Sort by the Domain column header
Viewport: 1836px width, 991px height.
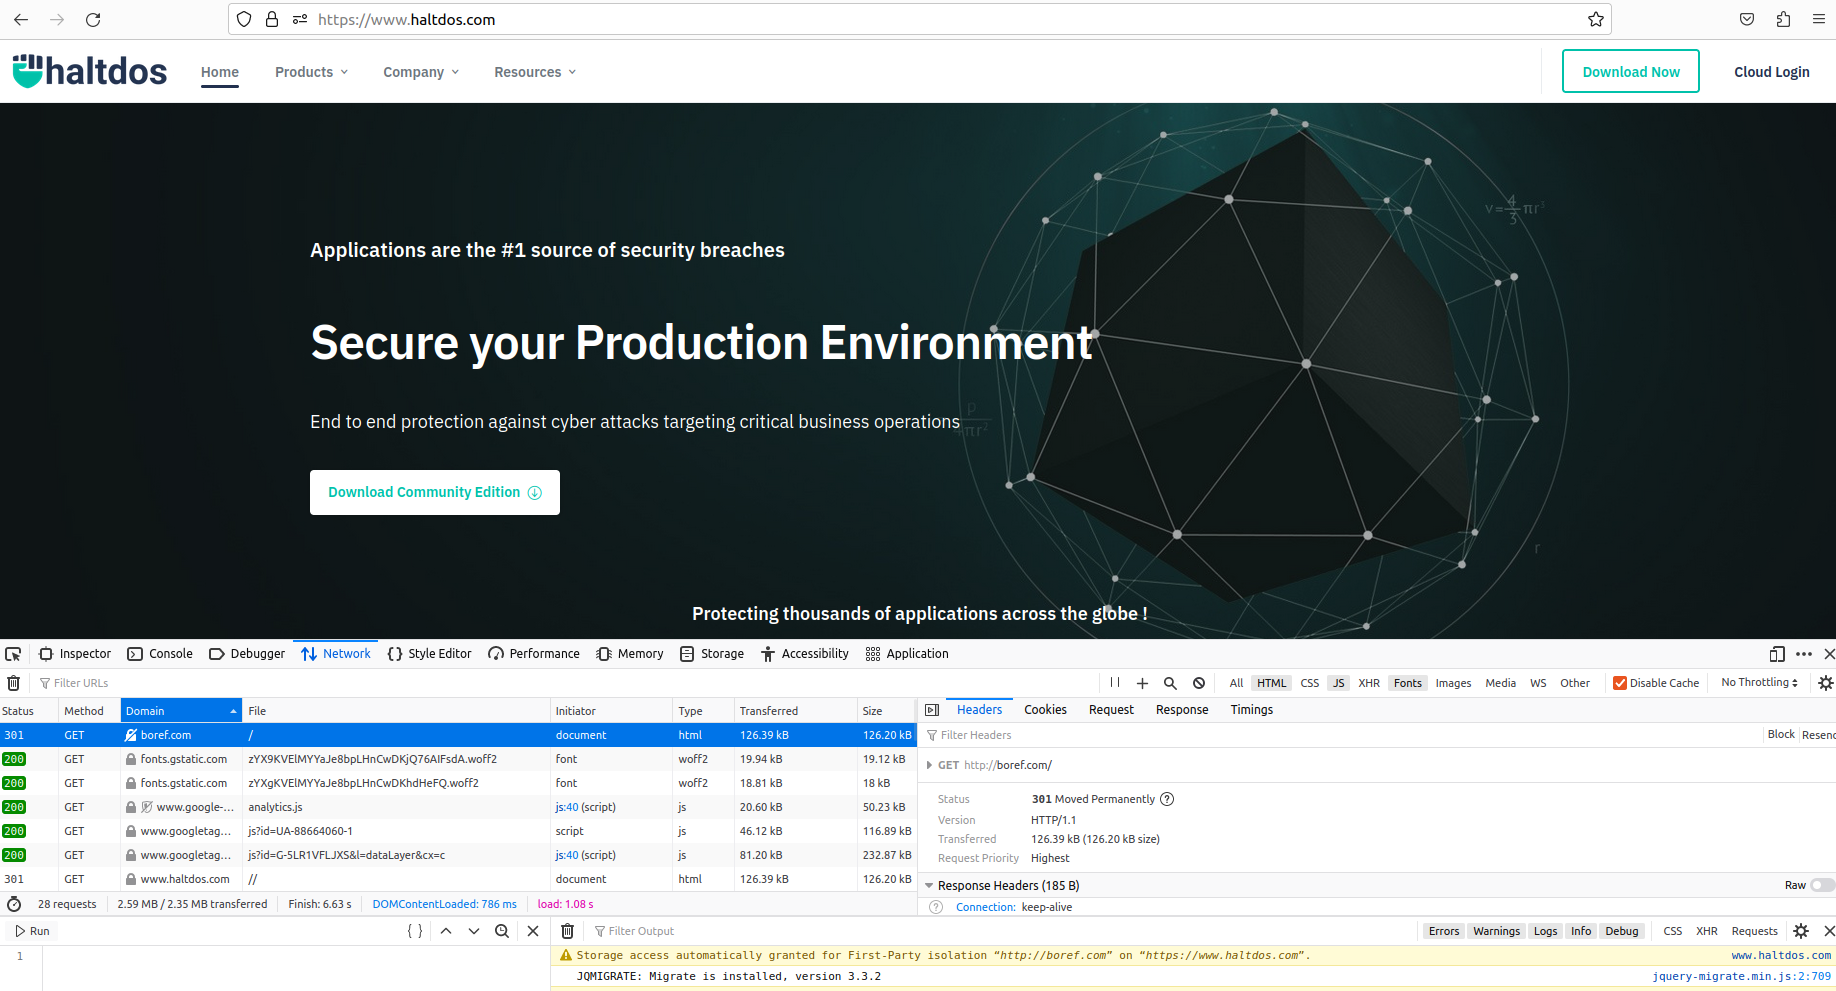(181, 711)
